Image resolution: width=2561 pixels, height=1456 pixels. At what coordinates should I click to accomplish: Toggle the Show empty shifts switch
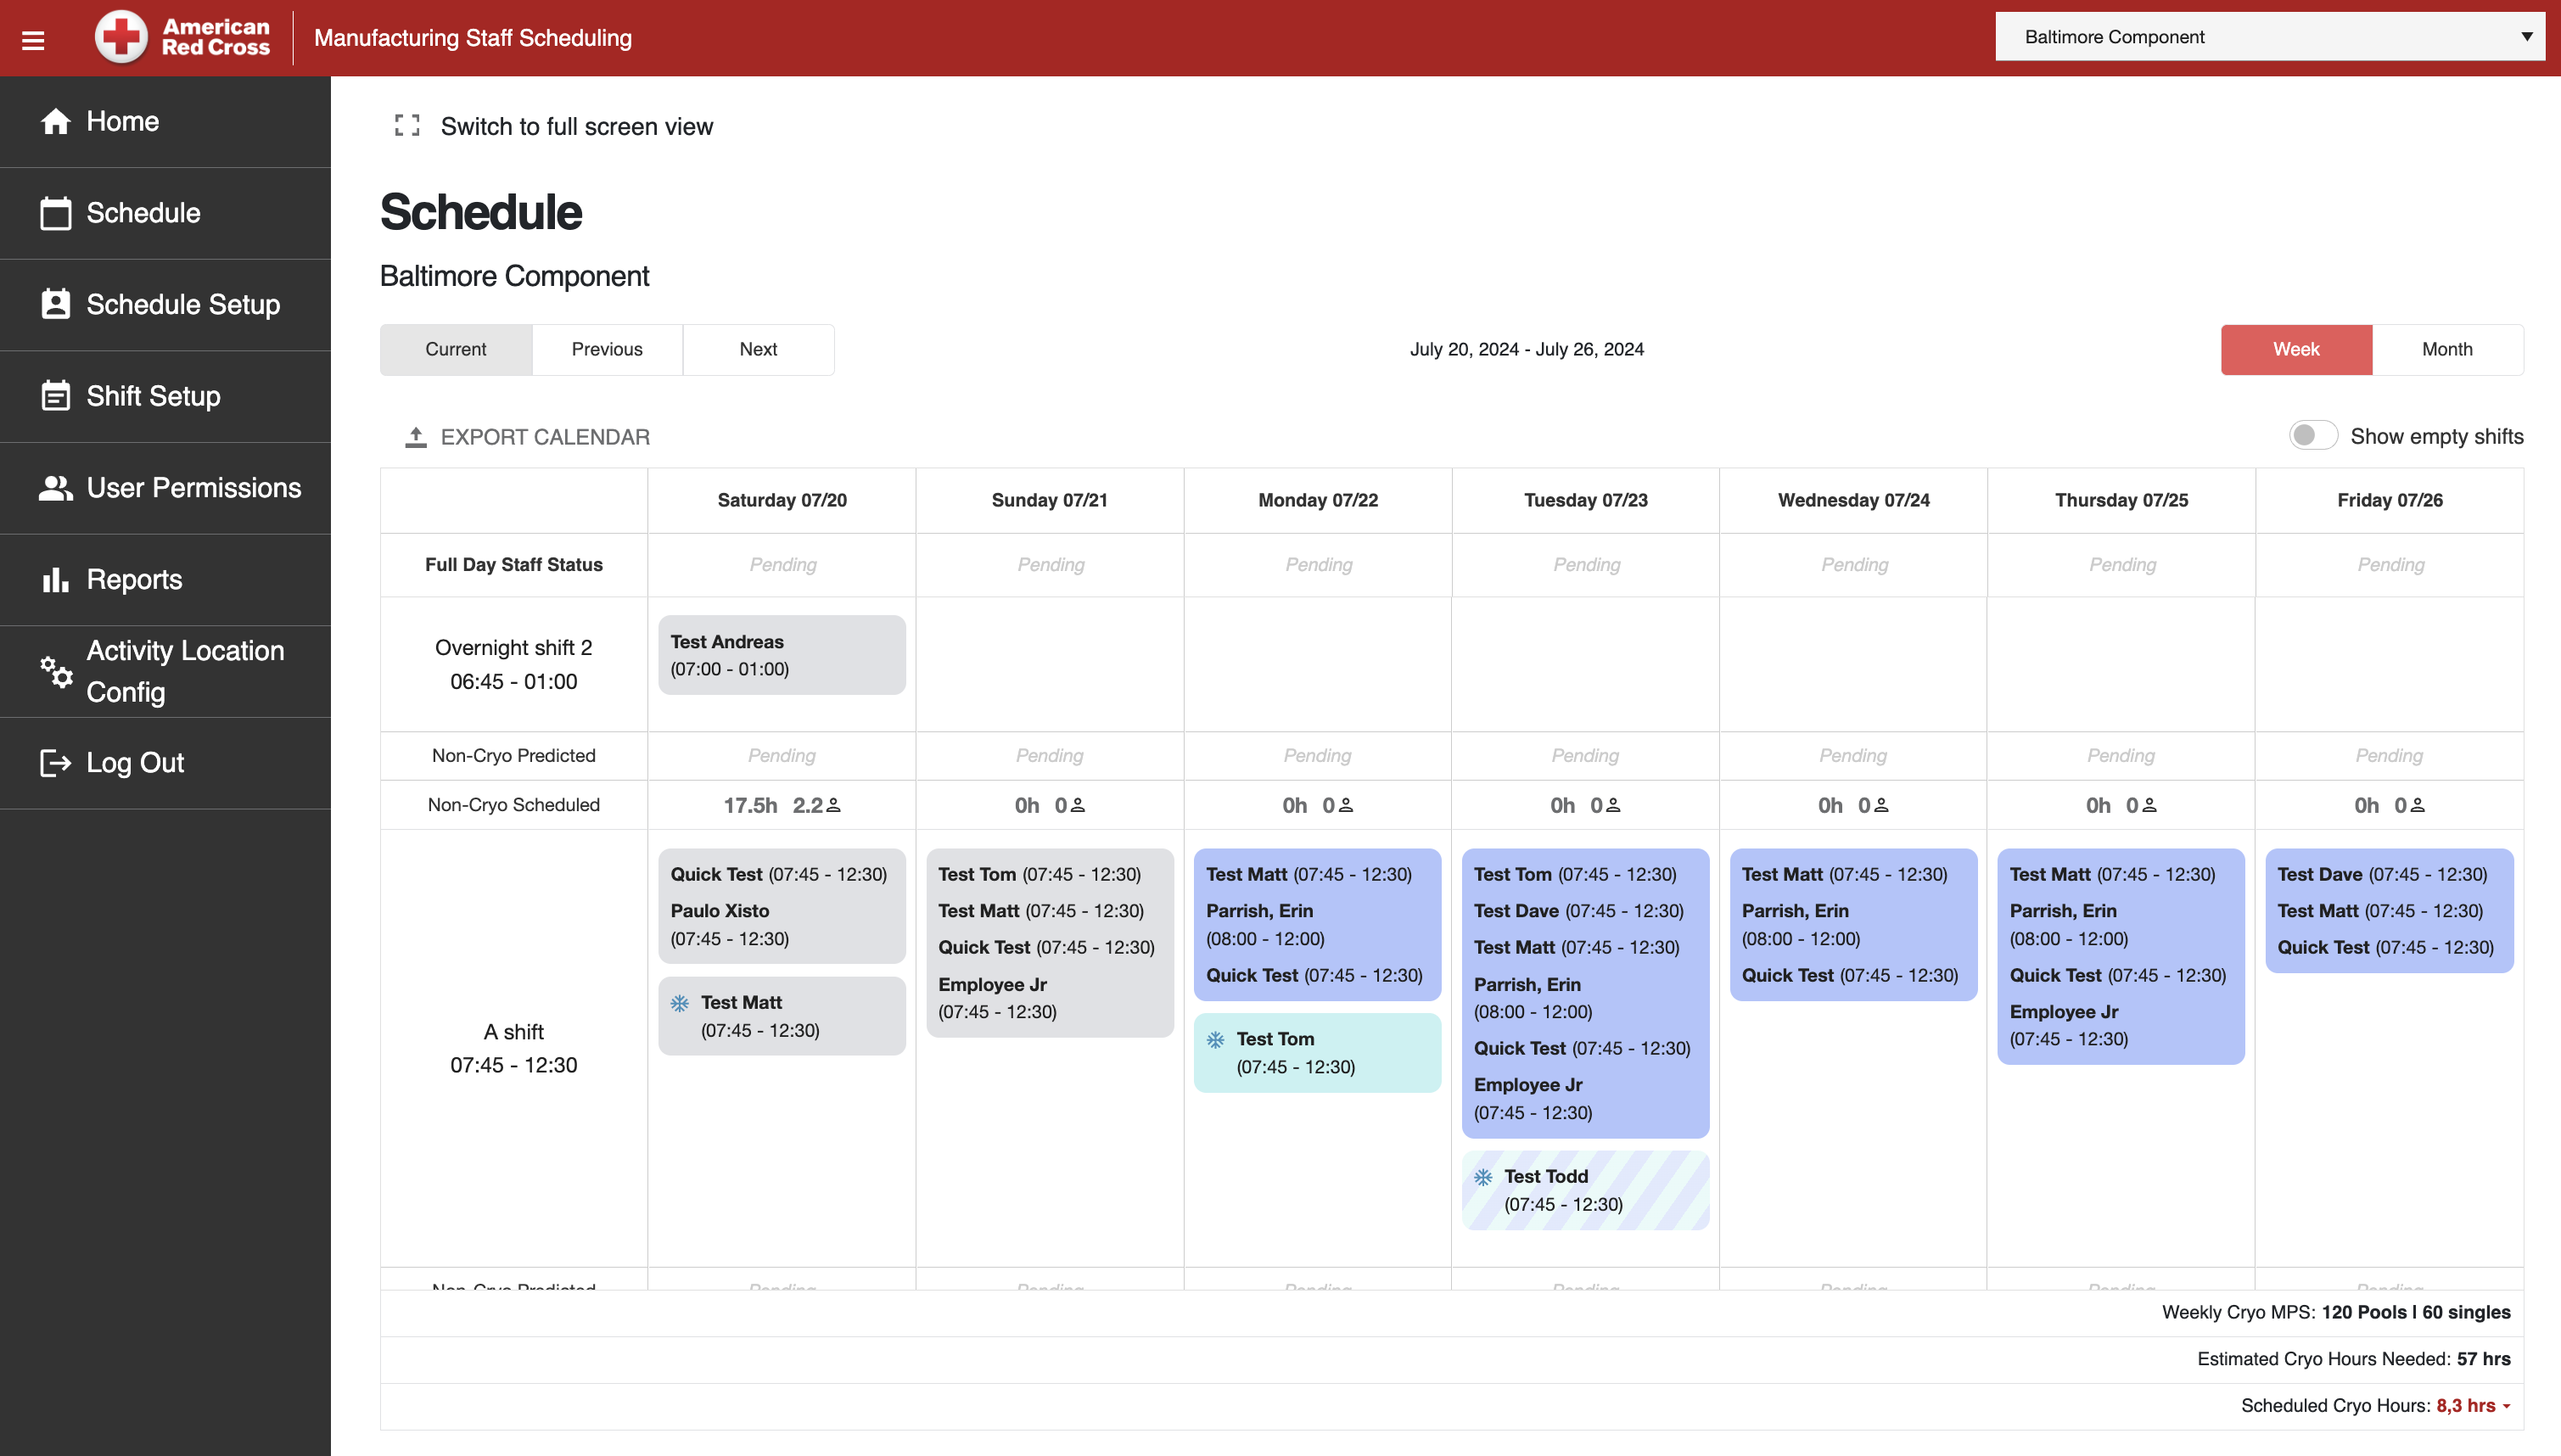[x=2312, y=436]
